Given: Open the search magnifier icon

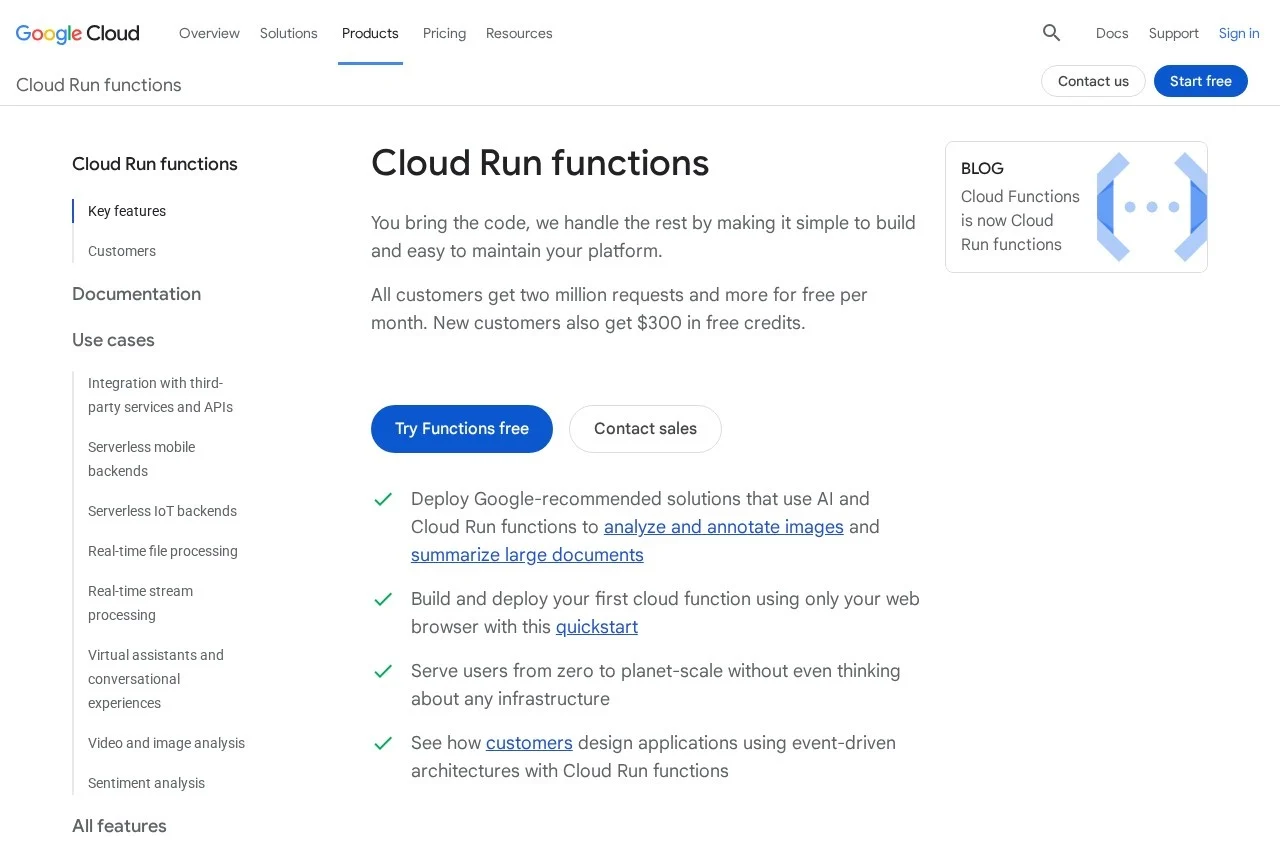Looking at the screenshot, I should [x=1051, y=33].
